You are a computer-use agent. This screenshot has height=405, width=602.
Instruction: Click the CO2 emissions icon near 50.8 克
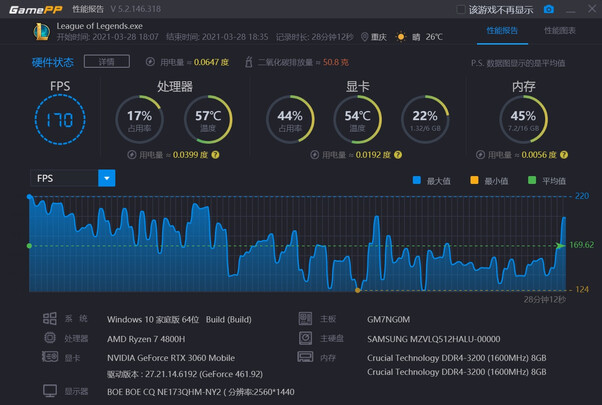tap(249, 61)
